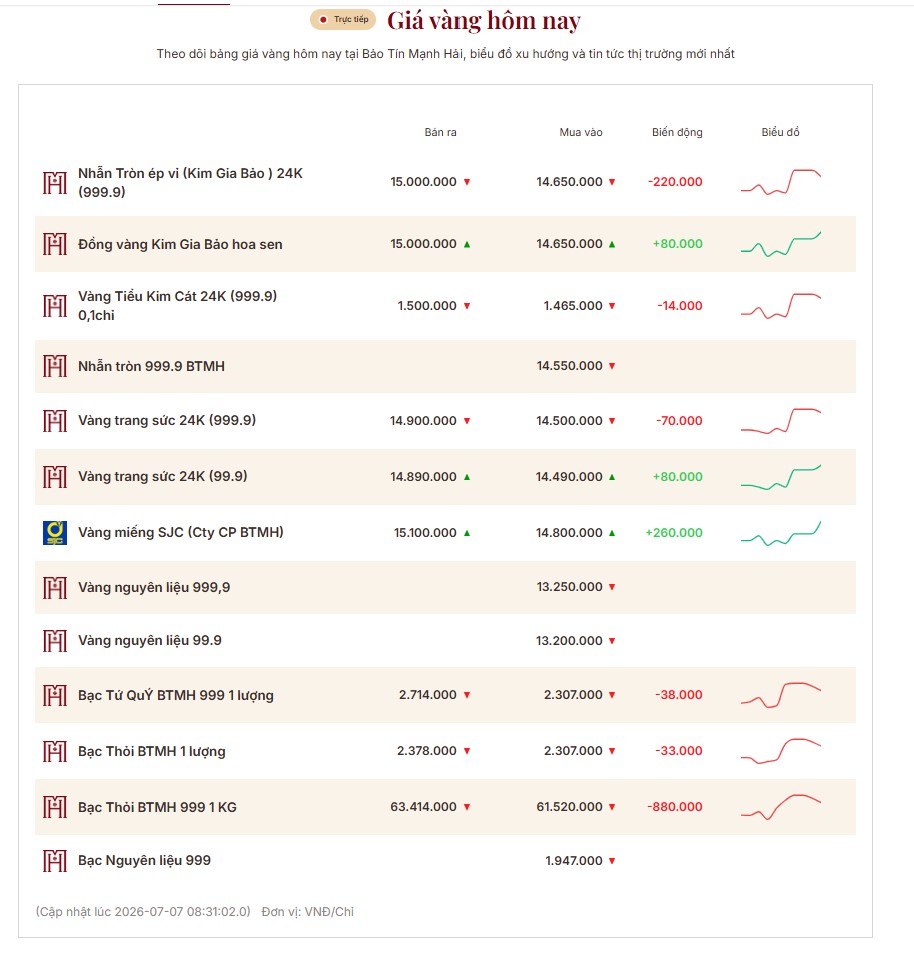Click the BTMH logo beside Nhẫn Tròn ép vỉ

click(x=55, y=183)
